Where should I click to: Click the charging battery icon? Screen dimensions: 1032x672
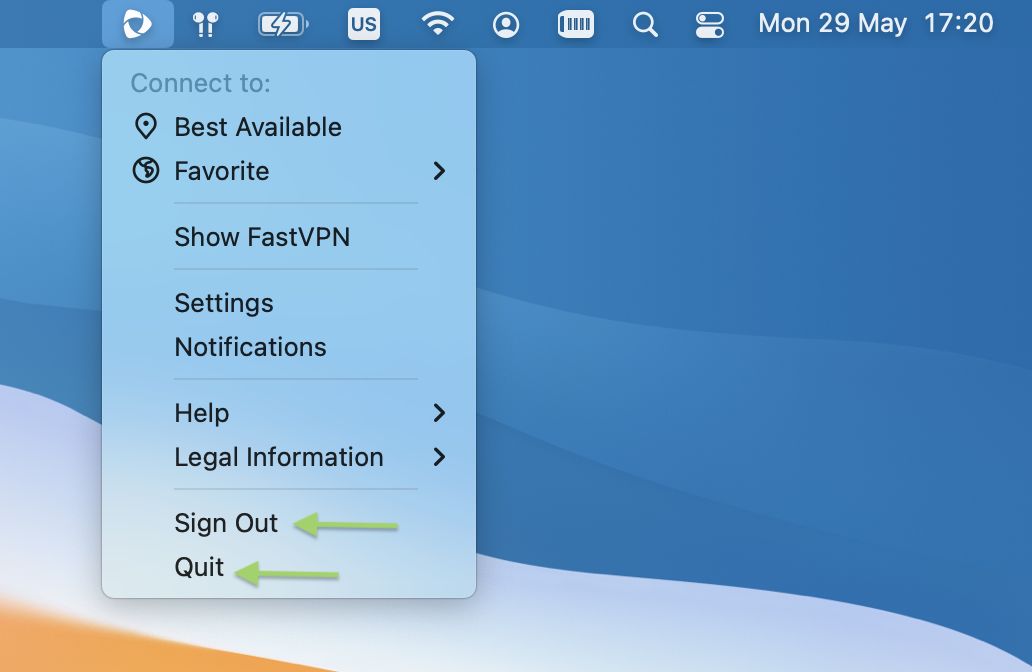(x=283, y=24)
